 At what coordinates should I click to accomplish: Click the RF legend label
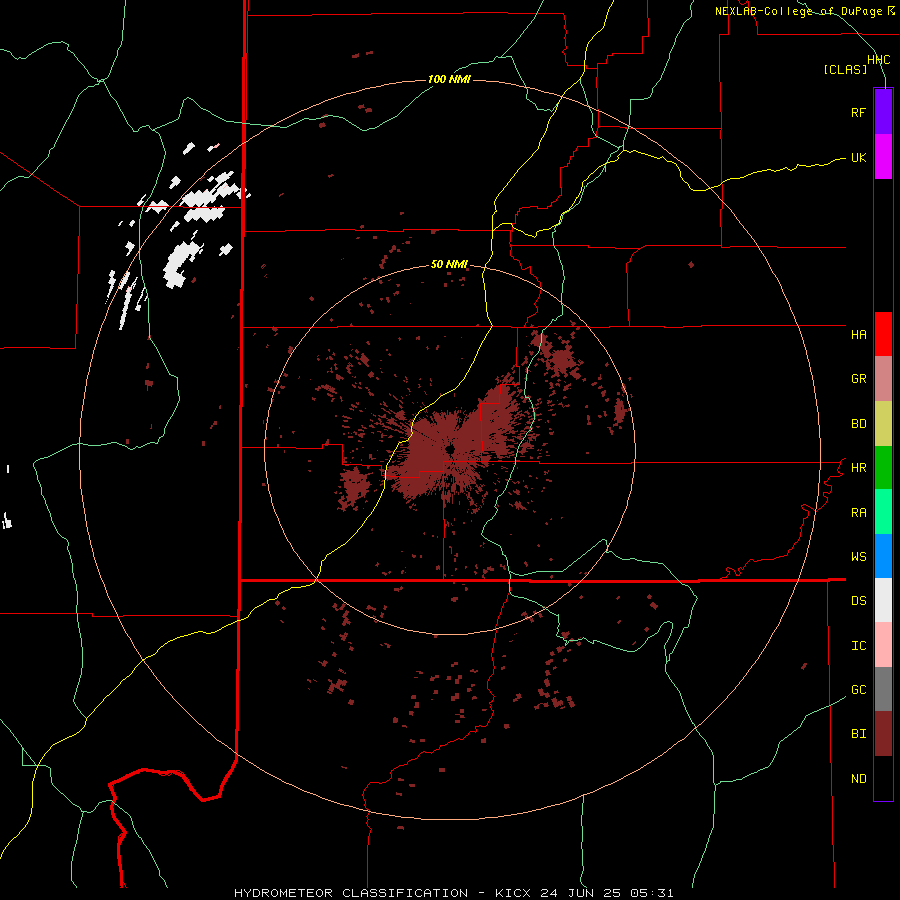pos(858,112)
